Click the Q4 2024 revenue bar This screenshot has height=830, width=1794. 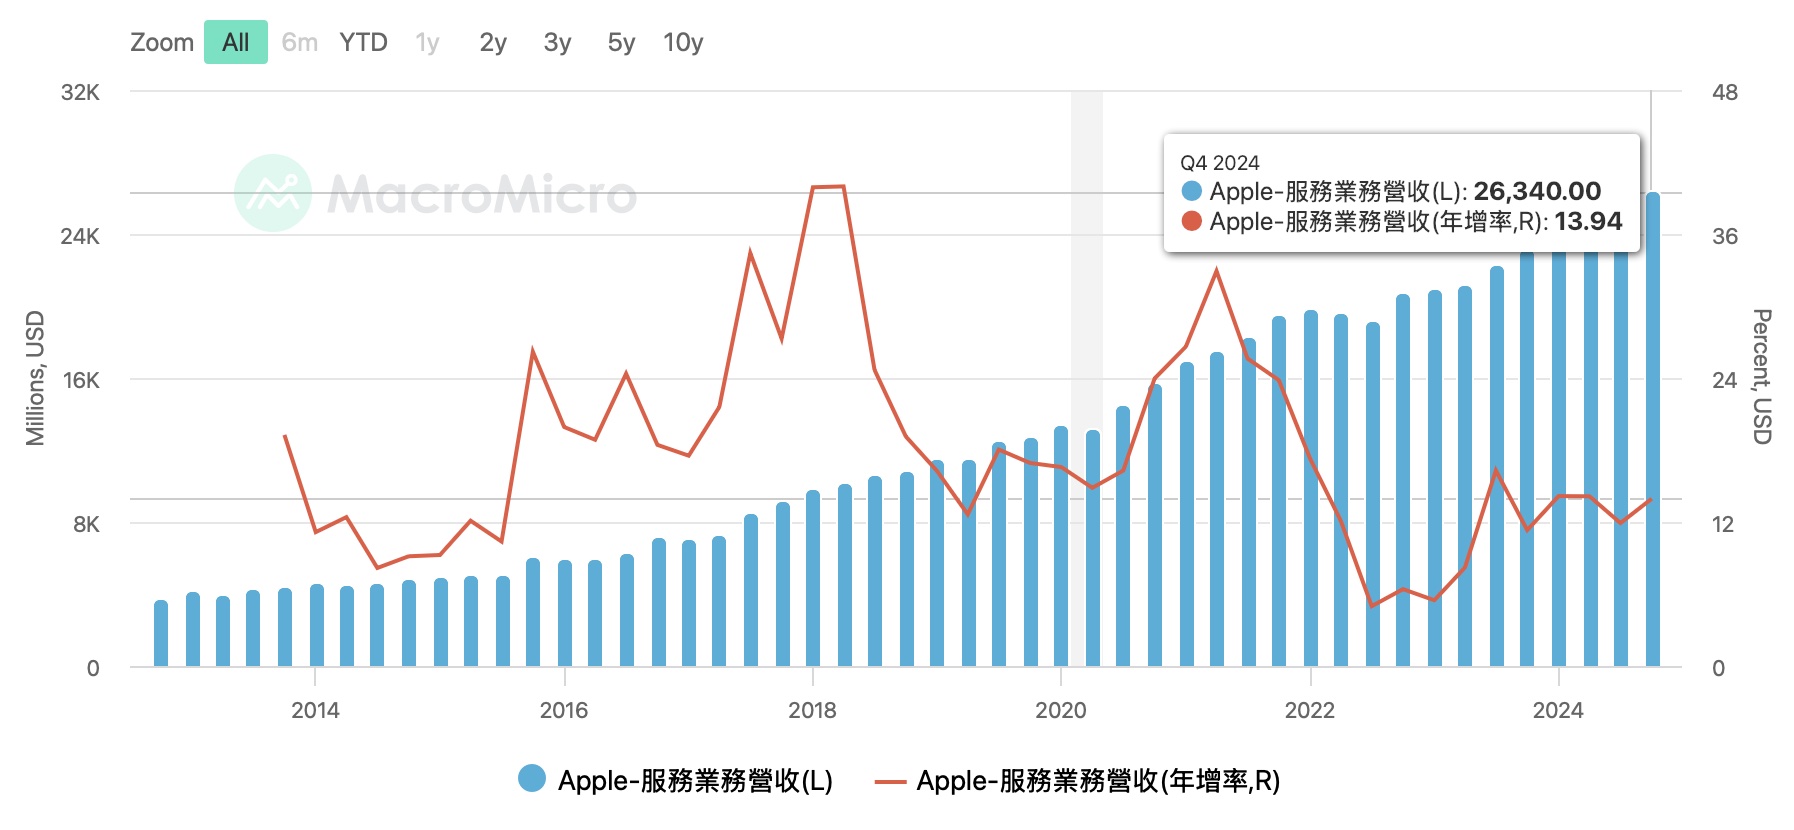pyautogui.click(x=1652, y=429)
